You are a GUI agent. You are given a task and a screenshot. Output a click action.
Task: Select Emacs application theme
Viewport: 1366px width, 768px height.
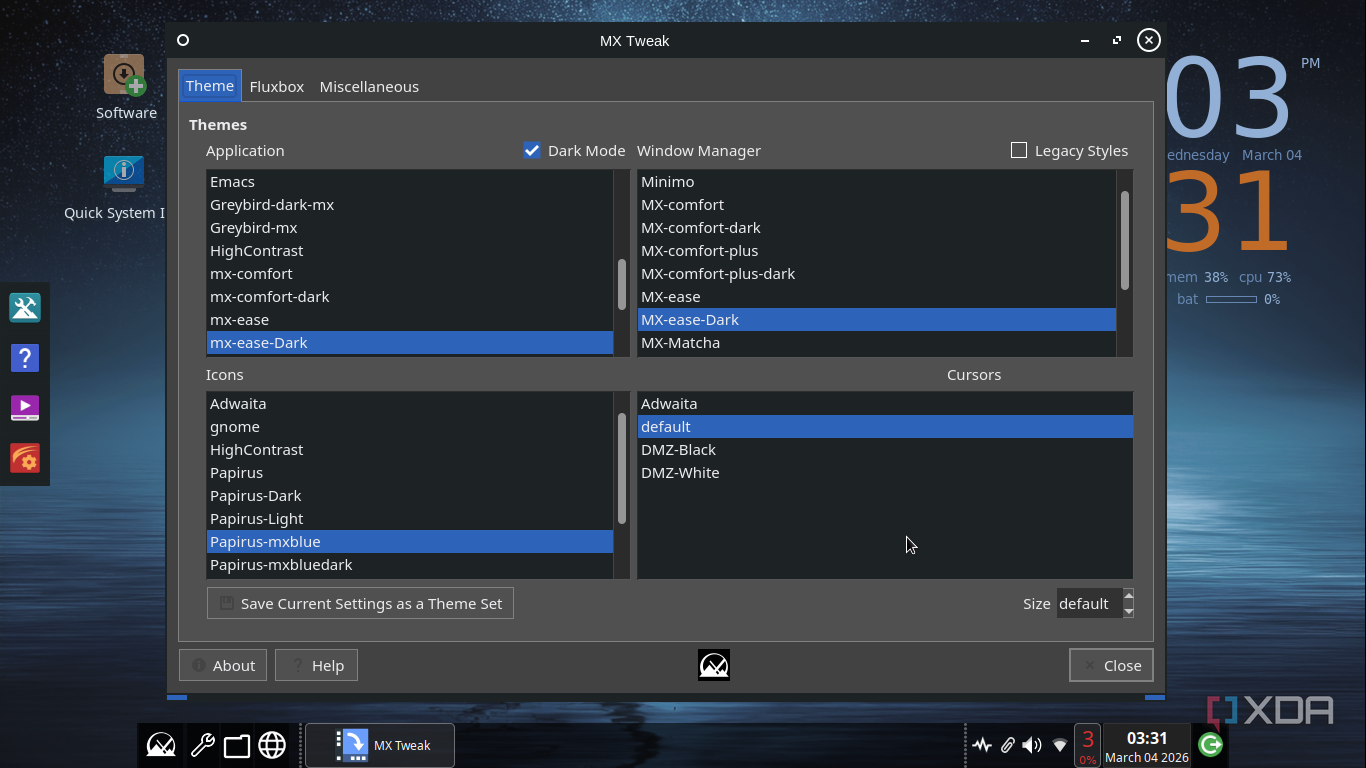coord(410,182)
